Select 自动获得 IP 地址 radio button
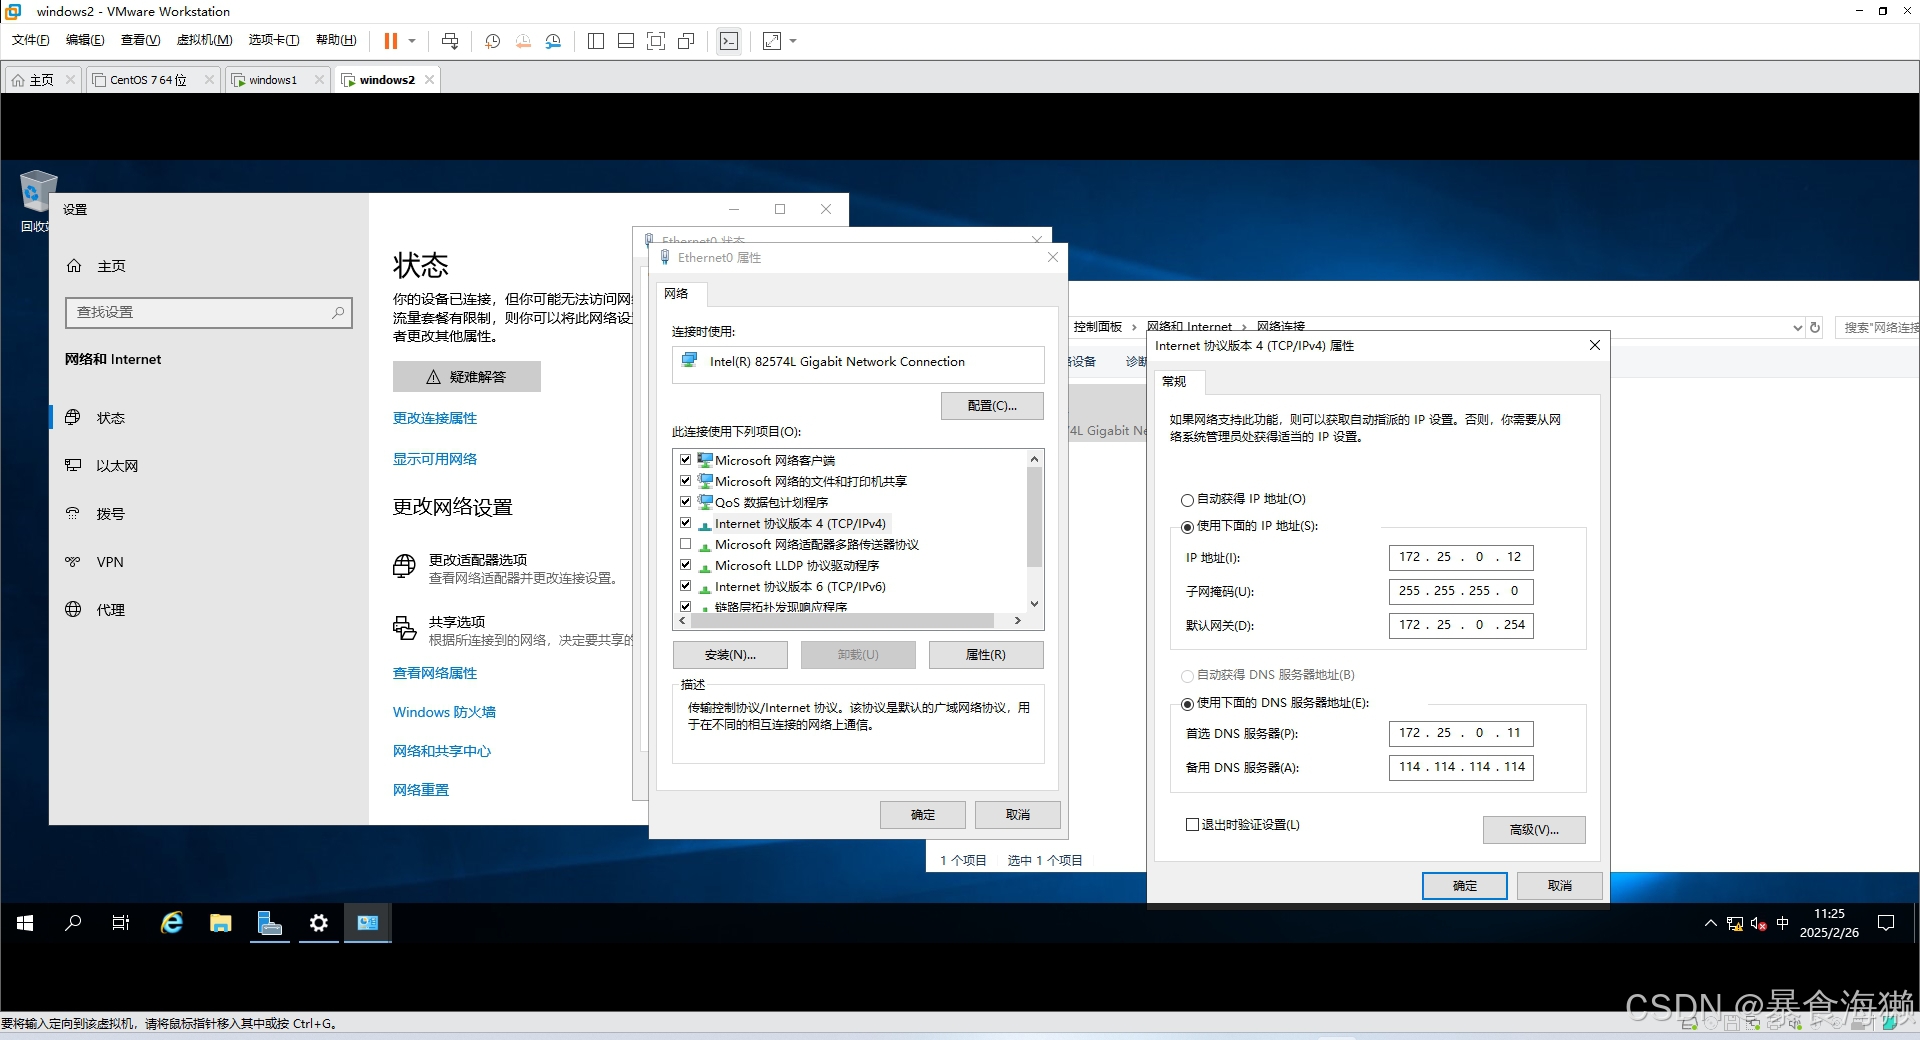This screenshot has height=1040, width=1920. click(x=1187, y=500)
